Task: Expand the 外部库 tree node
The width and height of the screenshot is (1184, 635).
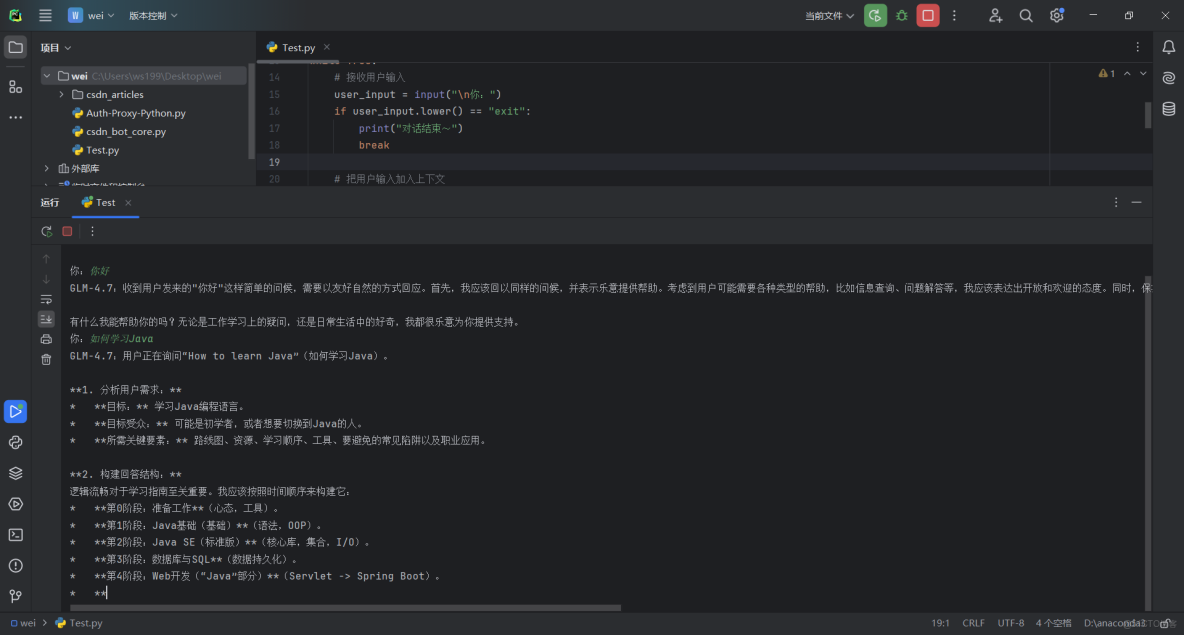Action: [x=46, y=168]
